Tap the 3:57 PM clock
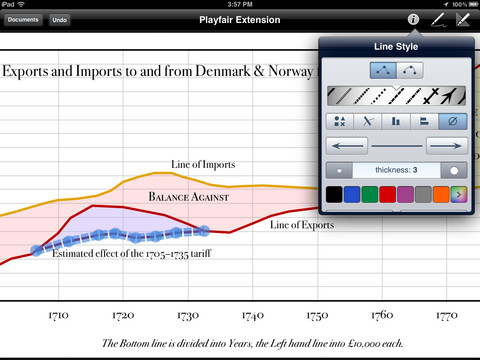 pyautogui.click(x=240, y=4)
